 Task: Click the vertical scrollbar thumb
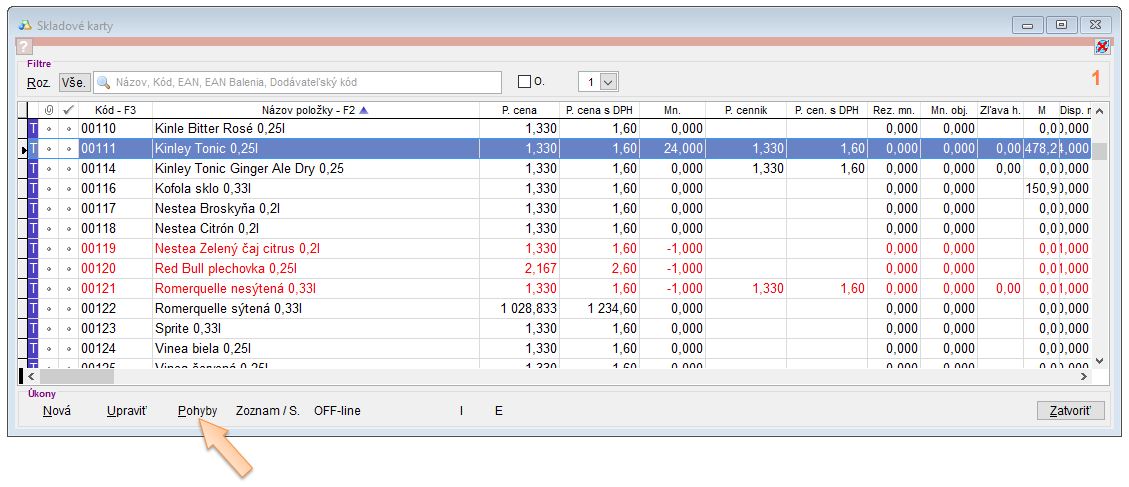[1099, 151]
